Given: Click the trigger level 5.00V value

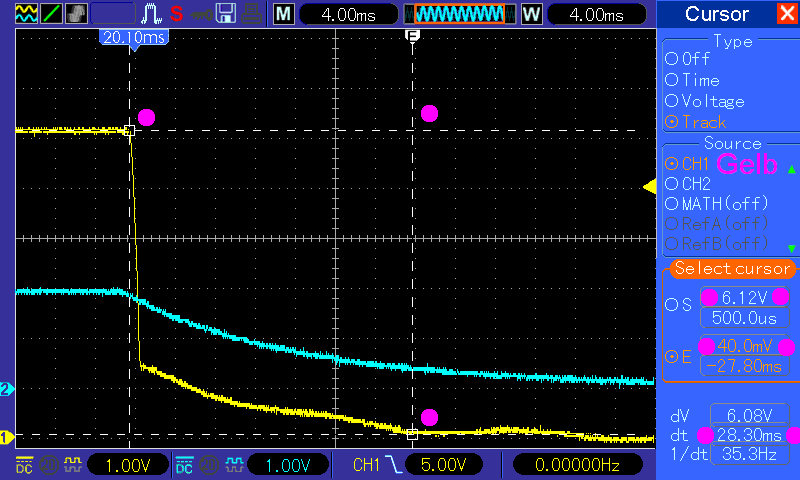Looking at the screenshot, I should coord(443,464).
